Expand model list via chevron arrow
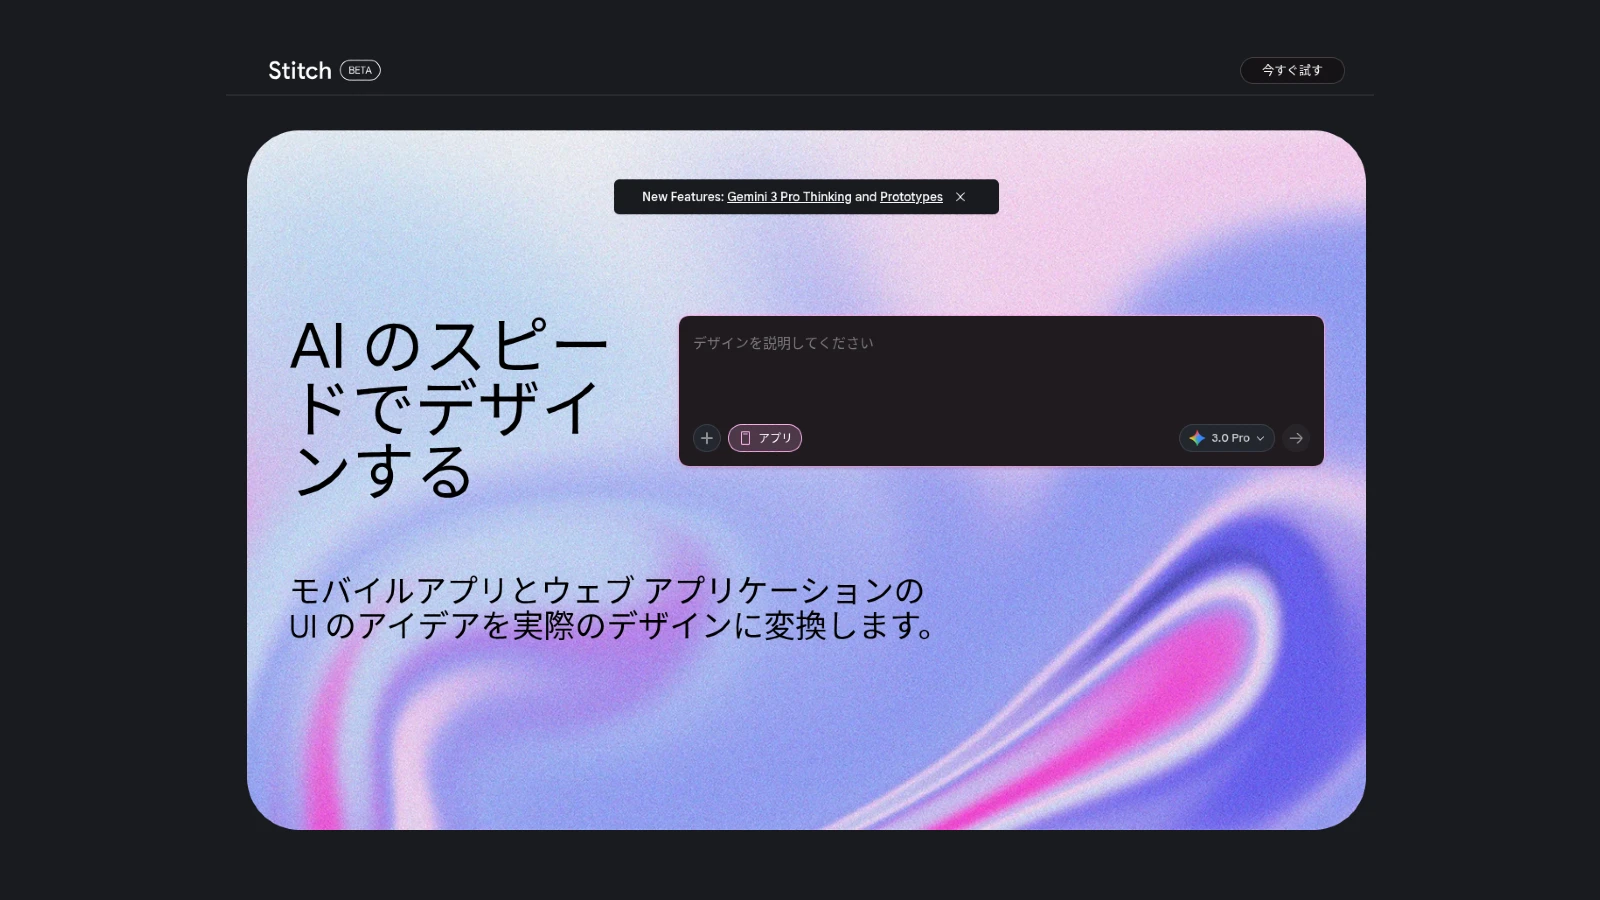This screenshot has width=1600, height=900. pyautogui.click(x=1260, y=438)
